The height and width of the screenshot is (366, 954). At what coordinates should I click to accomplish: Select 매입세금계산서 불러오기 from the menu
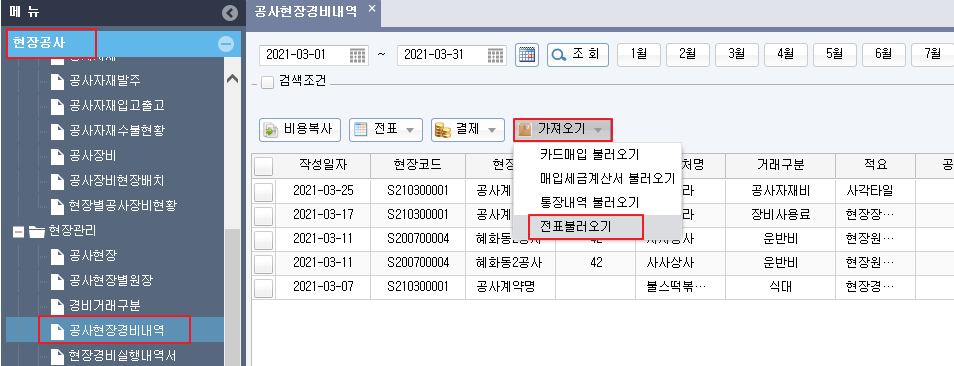(607, 179)
